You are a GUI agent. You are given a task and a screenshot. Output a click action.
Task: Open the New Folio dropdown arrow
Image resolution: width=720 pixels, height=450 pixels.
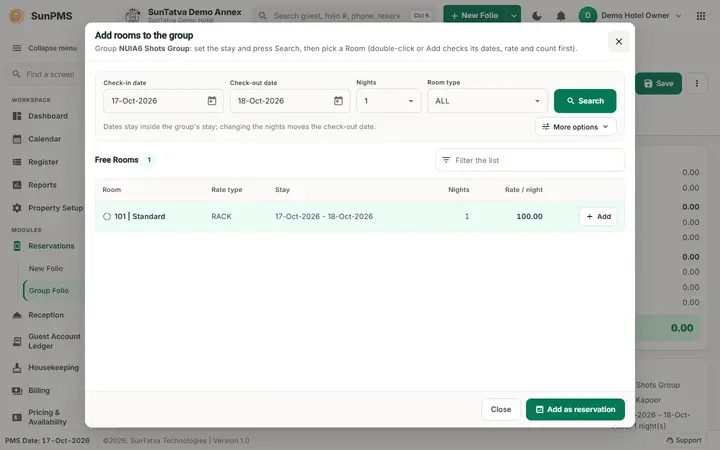(x=514, y=16)
